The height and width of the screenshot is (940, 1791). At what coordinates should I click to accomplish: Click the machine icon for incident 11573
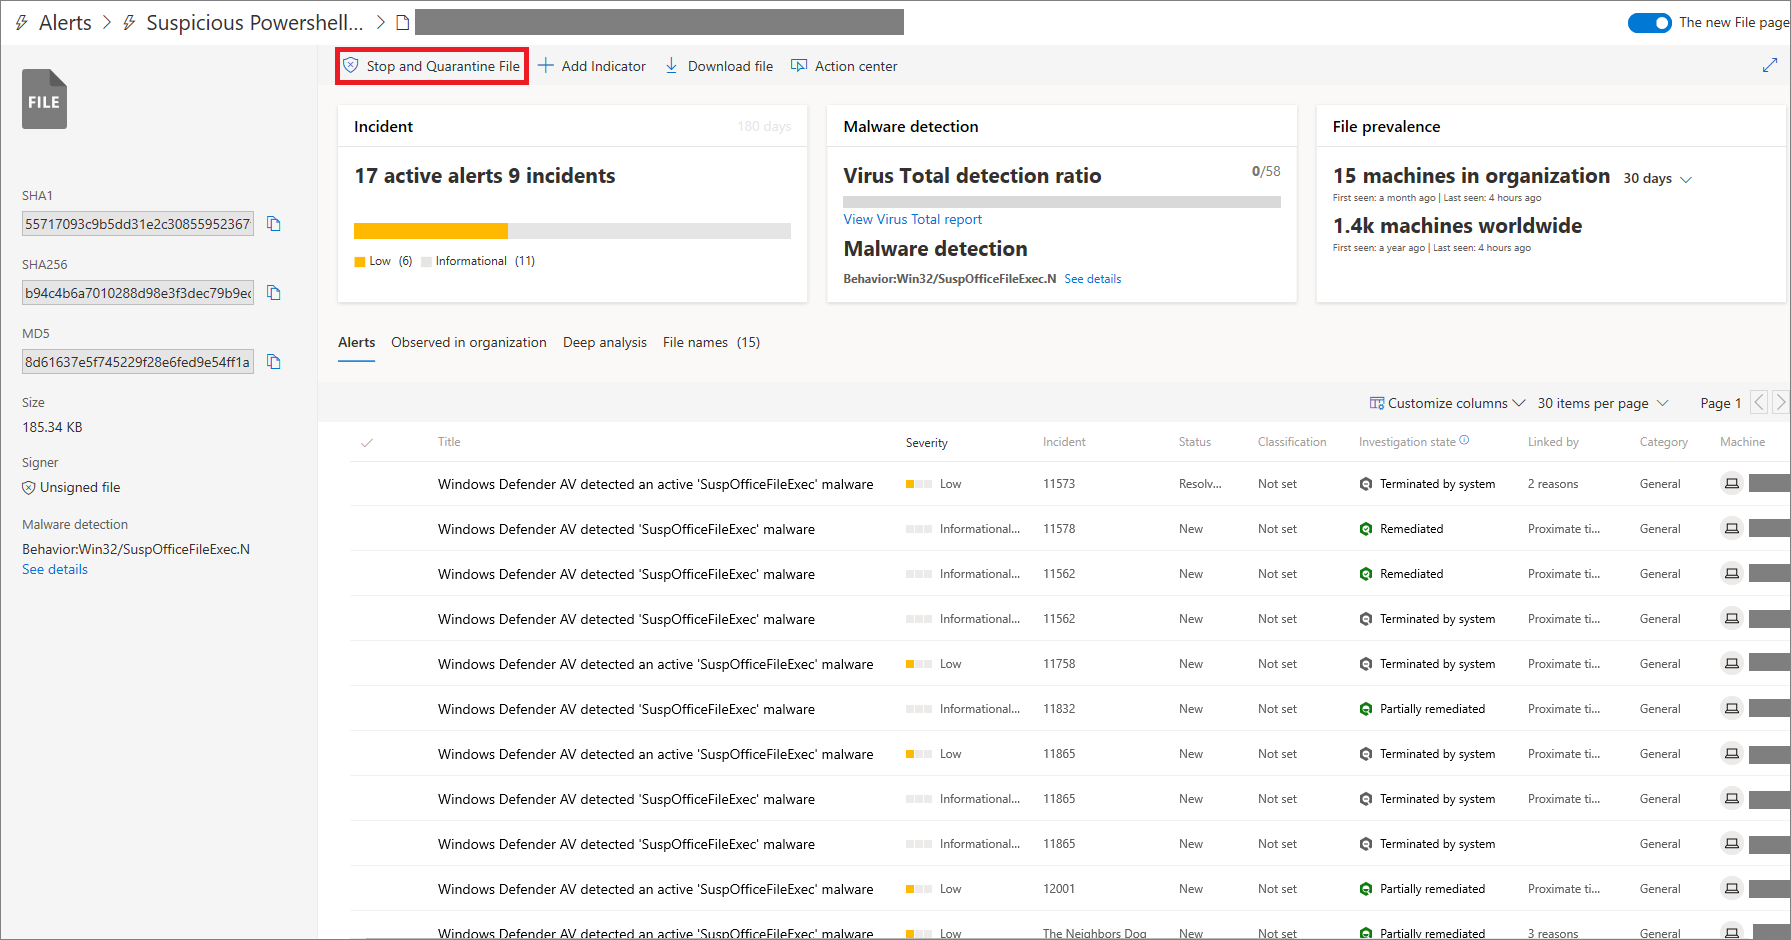click(1731, 484)
